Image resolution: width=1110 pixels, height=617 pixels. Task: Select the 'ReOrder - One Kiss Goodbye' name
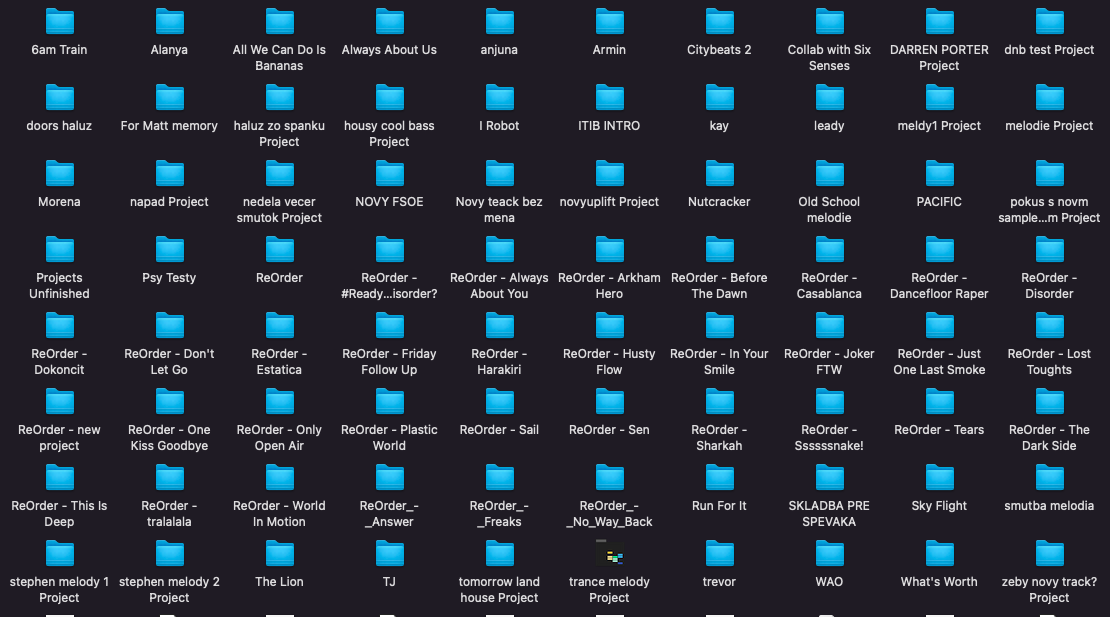(x=169, y=438)
